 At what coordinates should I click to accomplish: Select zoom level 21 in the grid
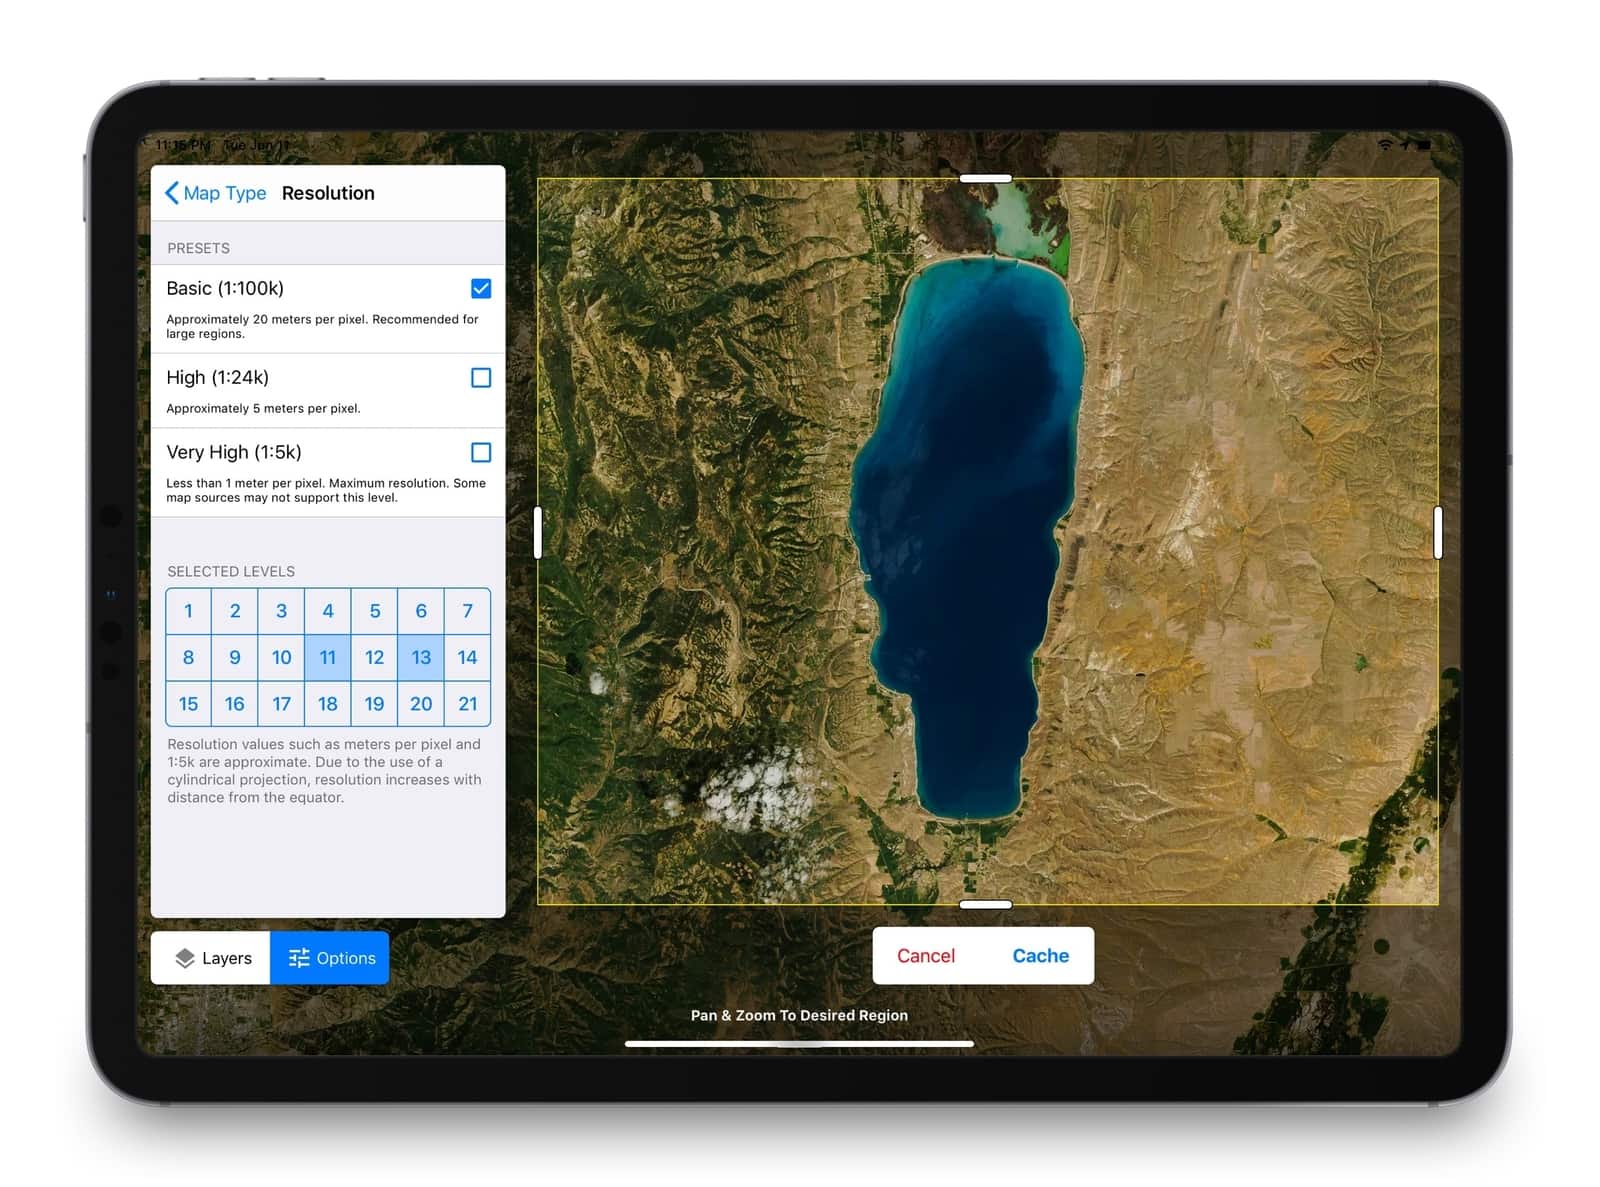[x=467, y=704]
